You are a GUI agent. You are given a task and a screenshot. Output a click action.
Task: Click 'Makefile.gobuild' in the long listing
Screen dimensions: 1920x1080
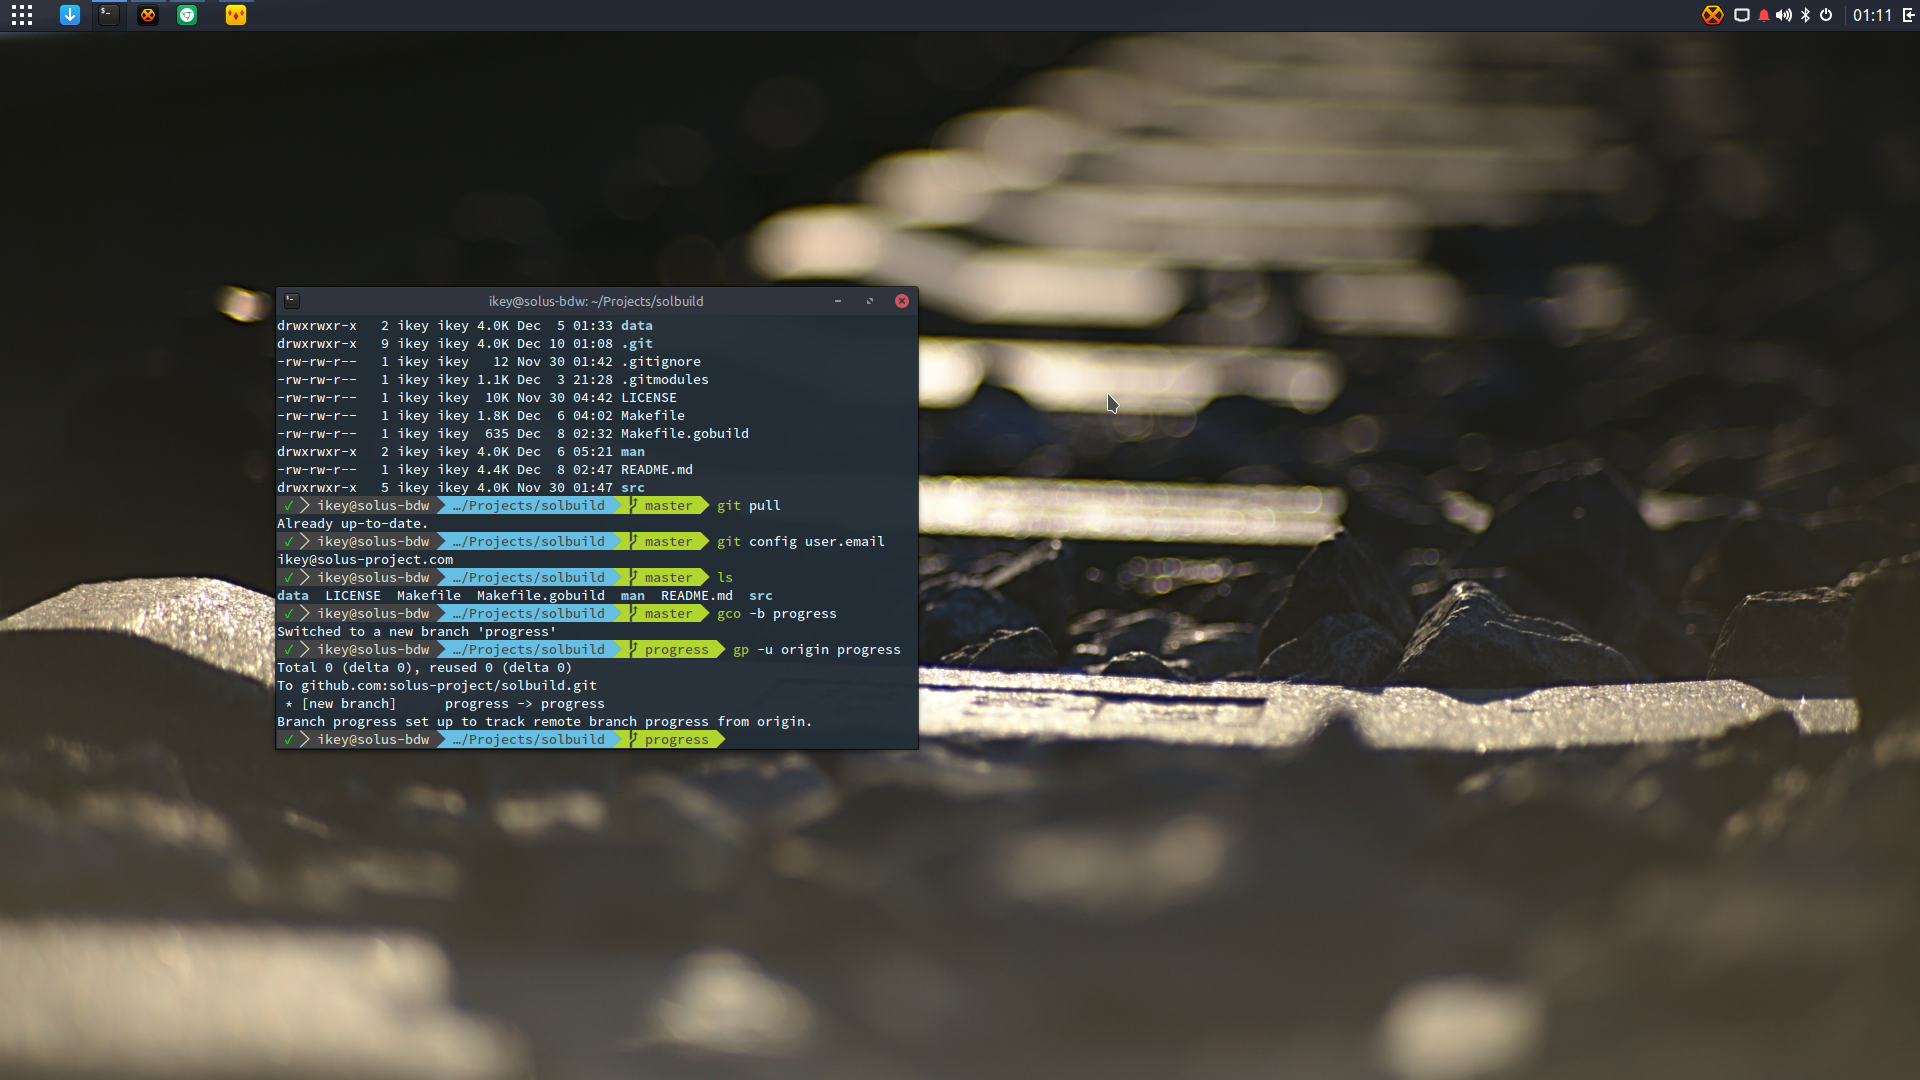(x=685, y=434)
